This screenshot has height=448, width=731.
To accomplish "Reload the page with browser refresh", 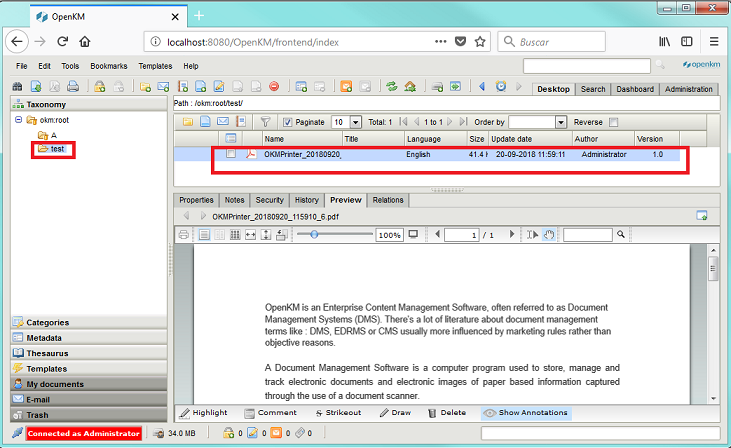I will [62, 41].
